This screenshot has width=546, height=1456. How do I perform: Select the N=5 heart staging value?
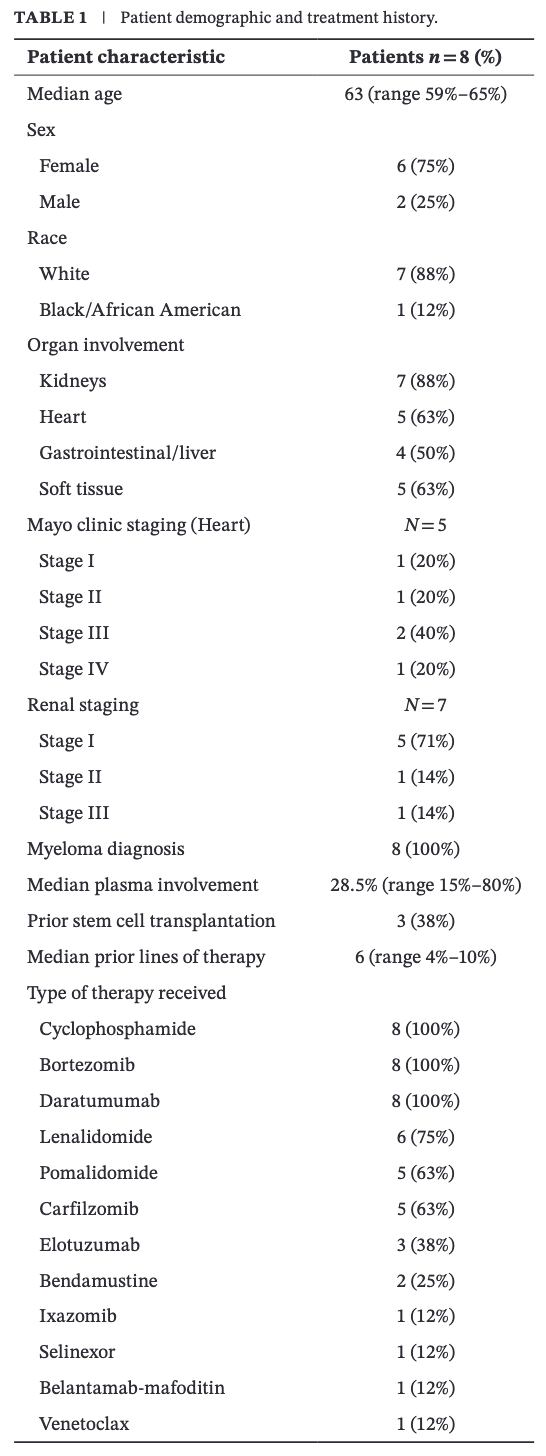pyautogui.click(x=425, y=525)
